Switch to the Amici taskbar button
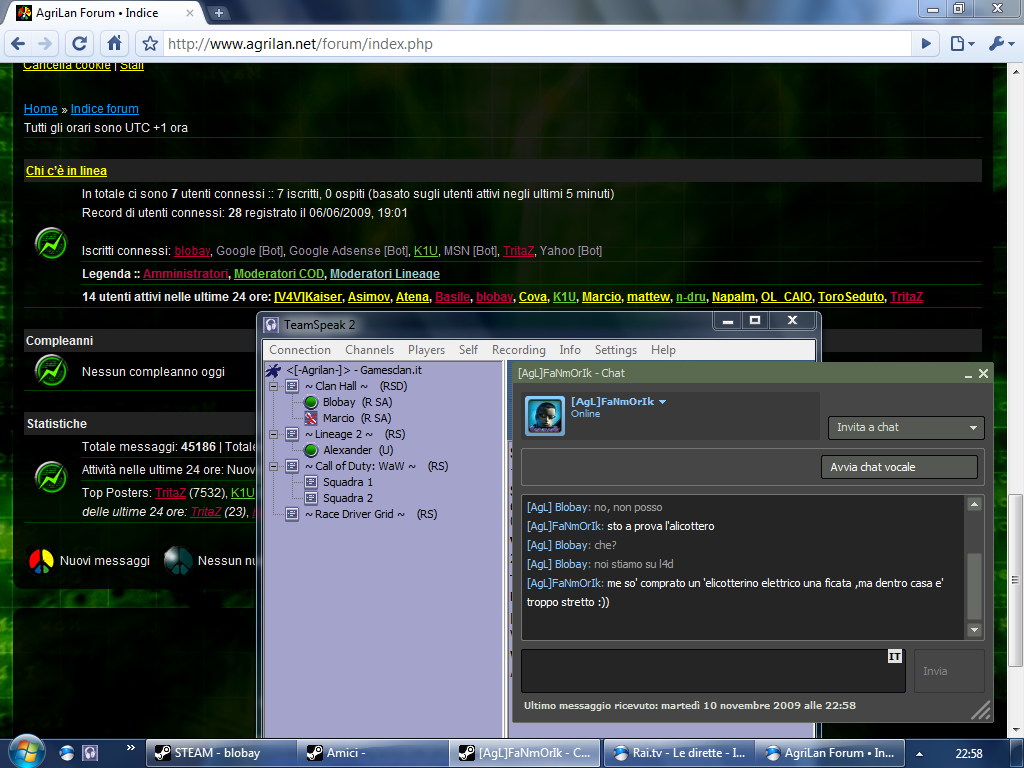Screen dimensions: 1024x768 click(x=373, y=753)
